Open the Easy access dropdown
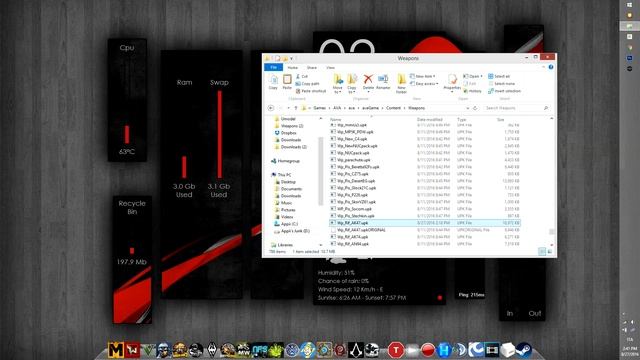 tap(424, 84)
